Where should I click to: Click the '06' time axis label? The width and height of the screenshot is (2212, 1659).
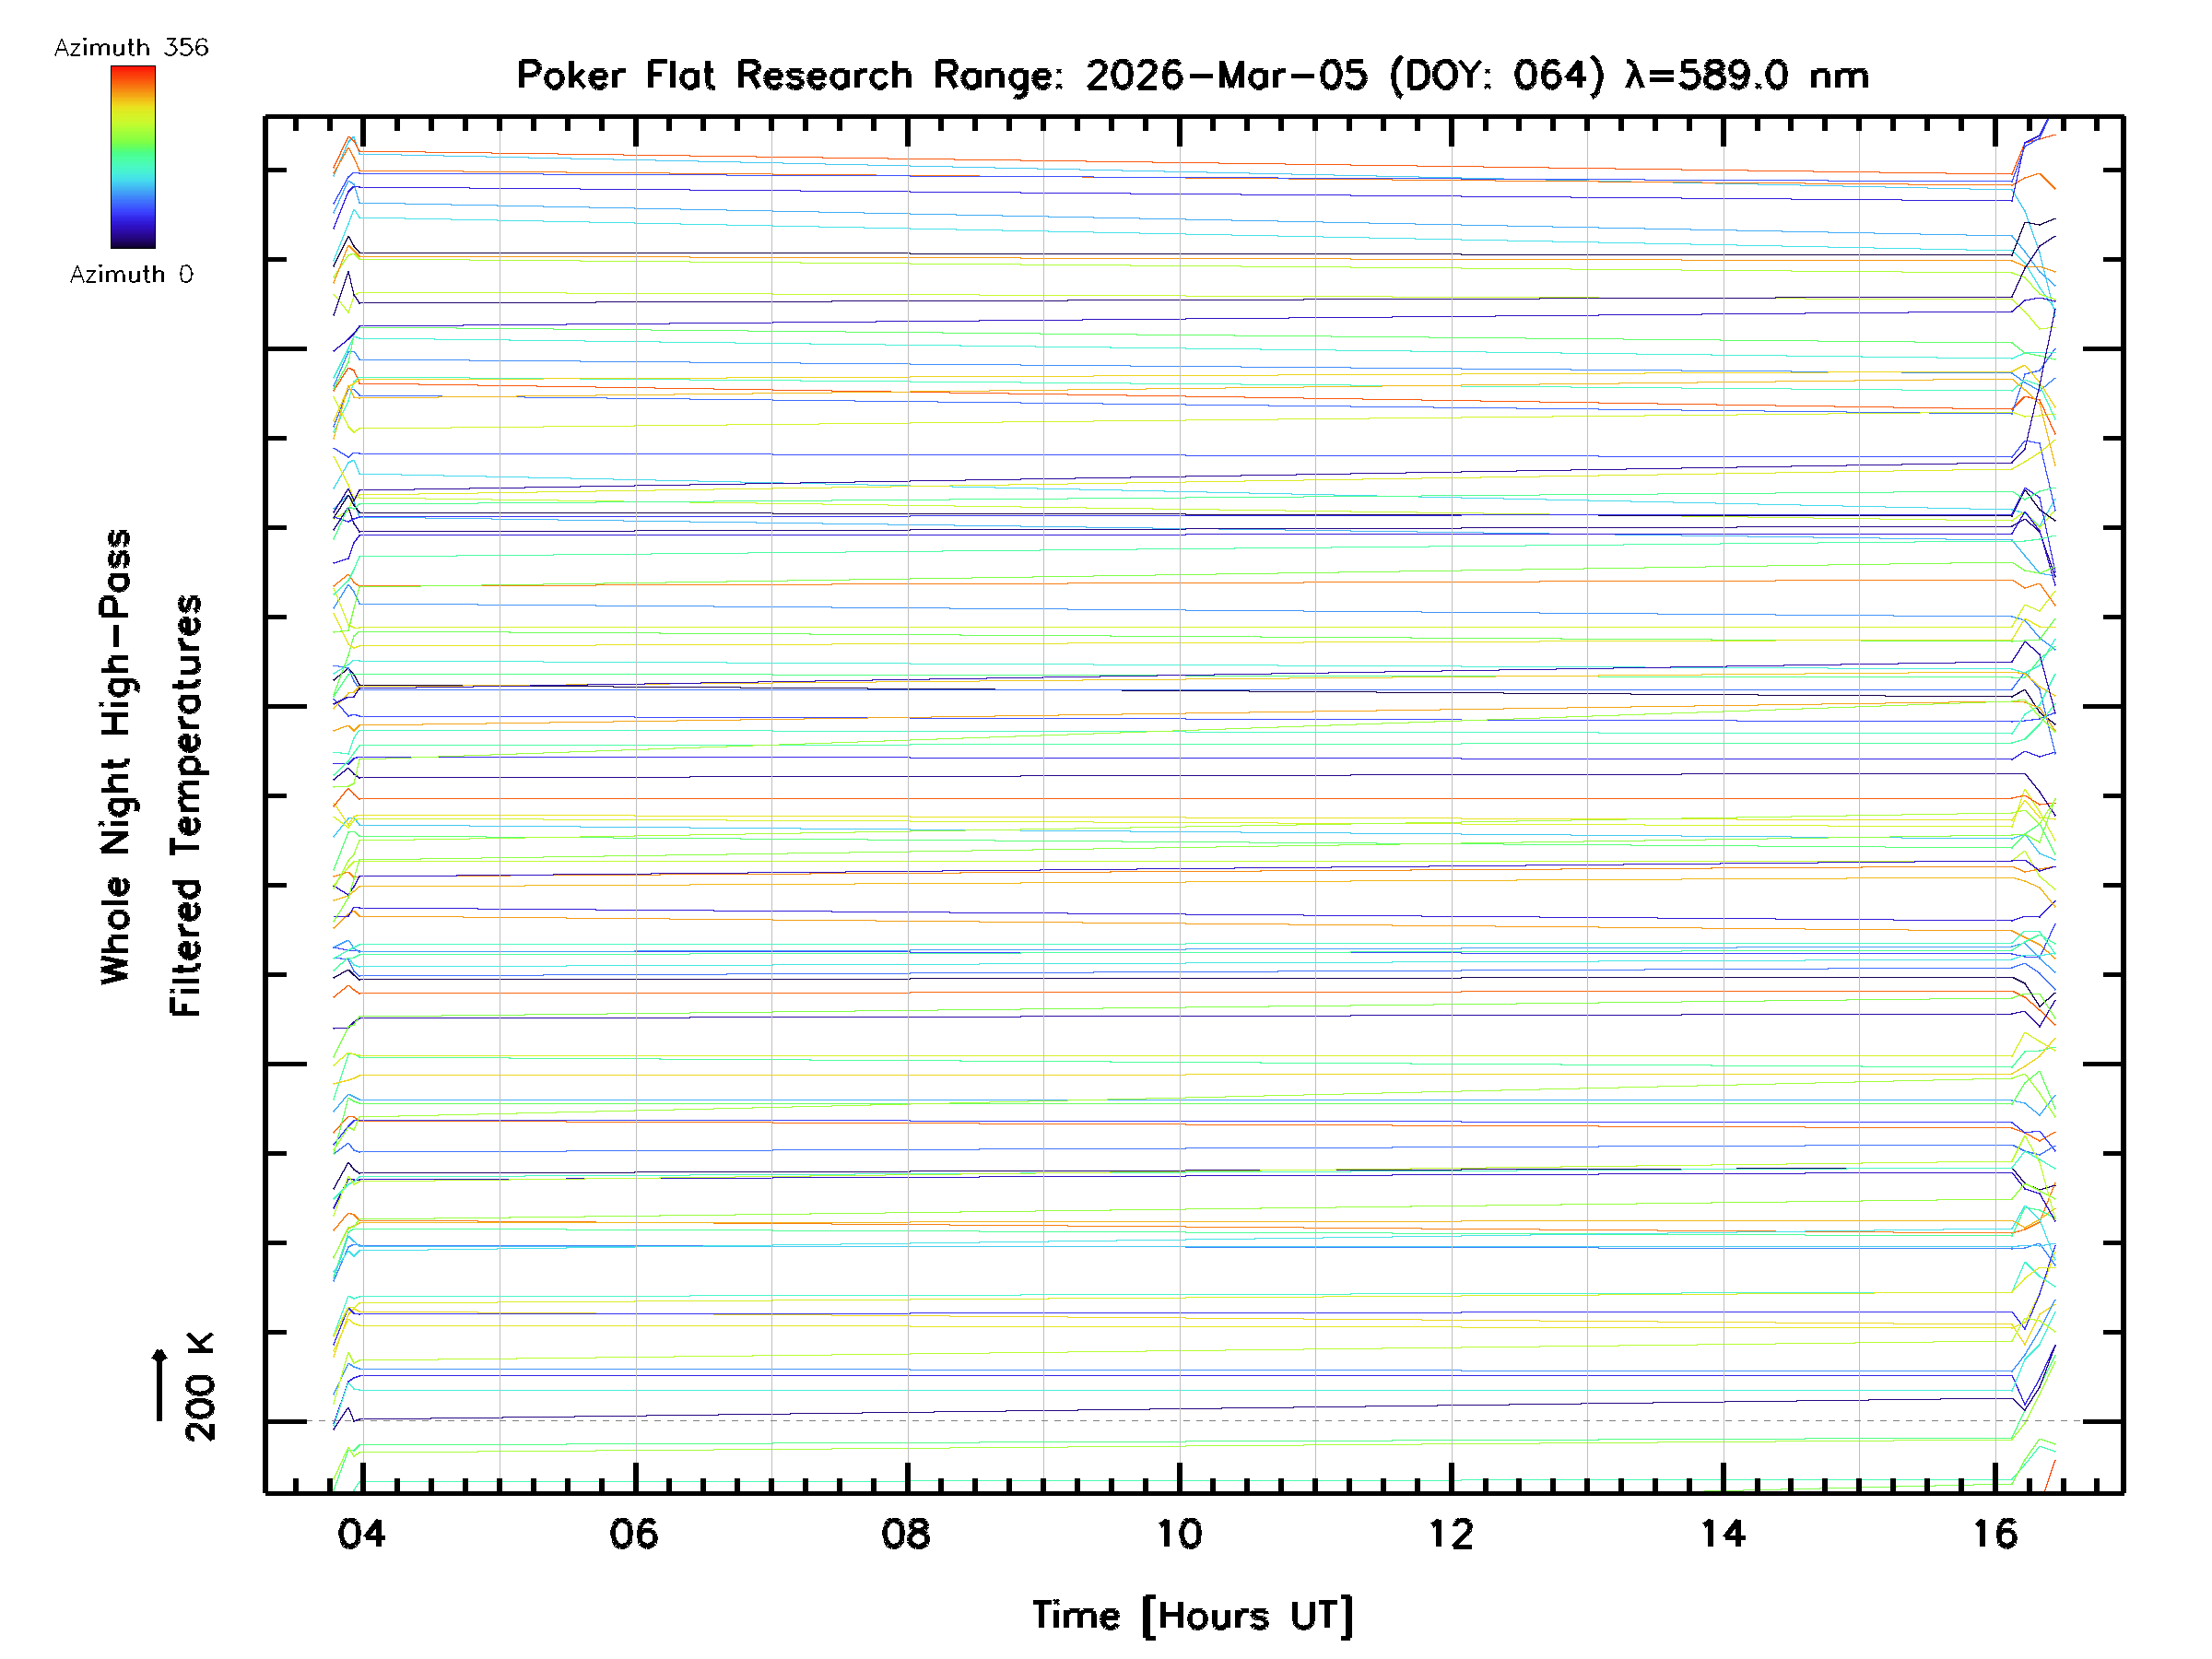(634, 1534)
